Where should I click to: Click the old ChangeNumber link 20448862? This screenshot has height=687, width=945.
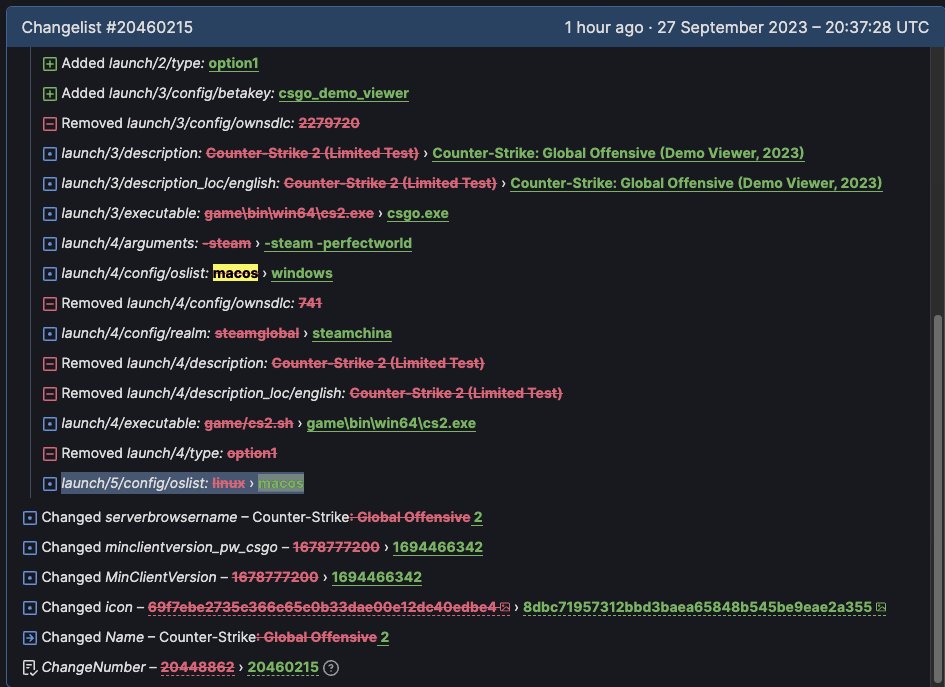tap(197, 667)
